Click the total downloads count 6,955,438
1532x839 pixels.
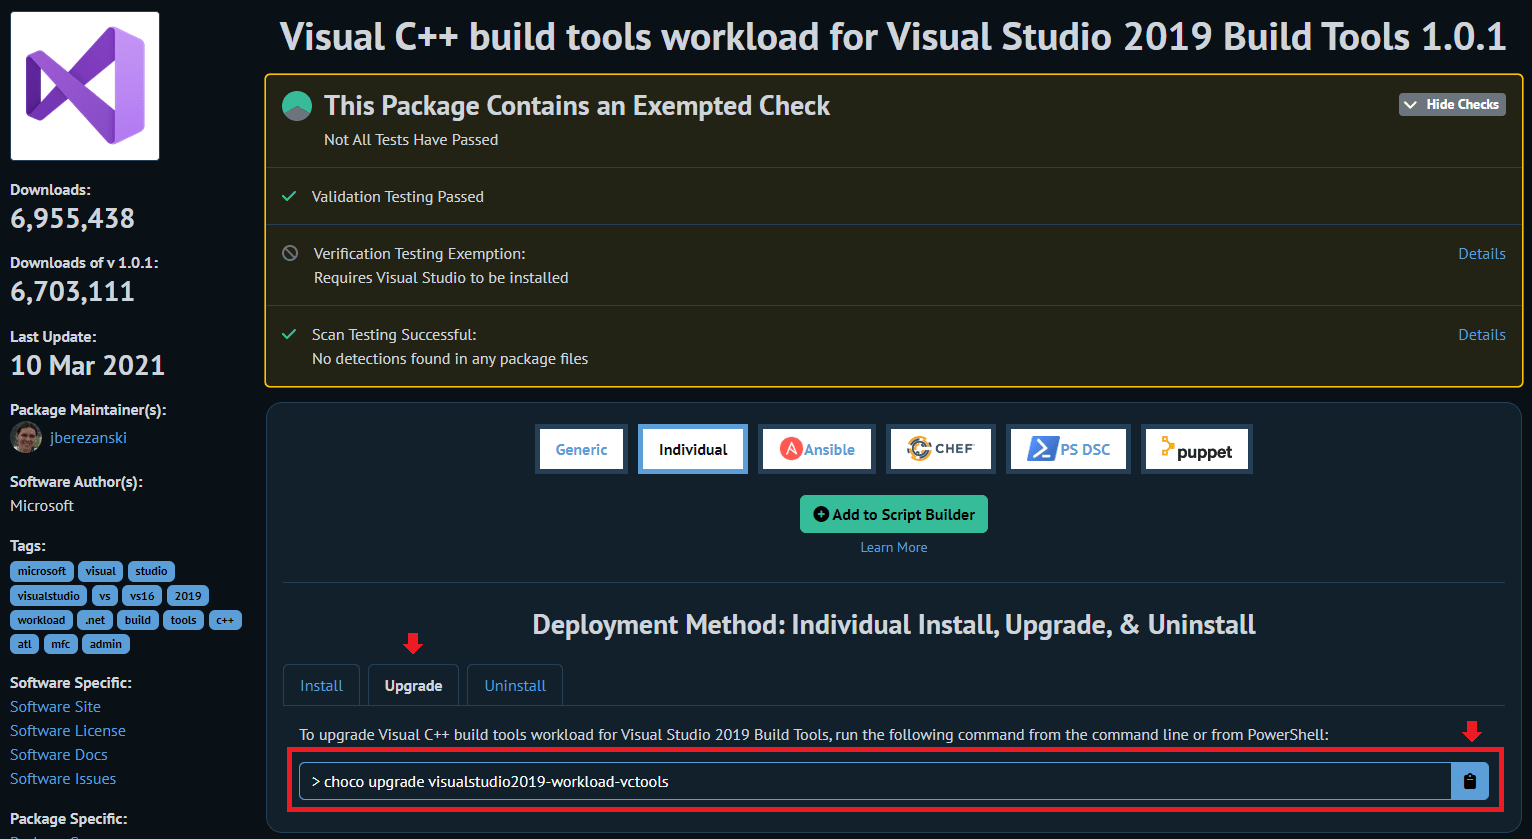pyautogui.click(x=72, y=218)
